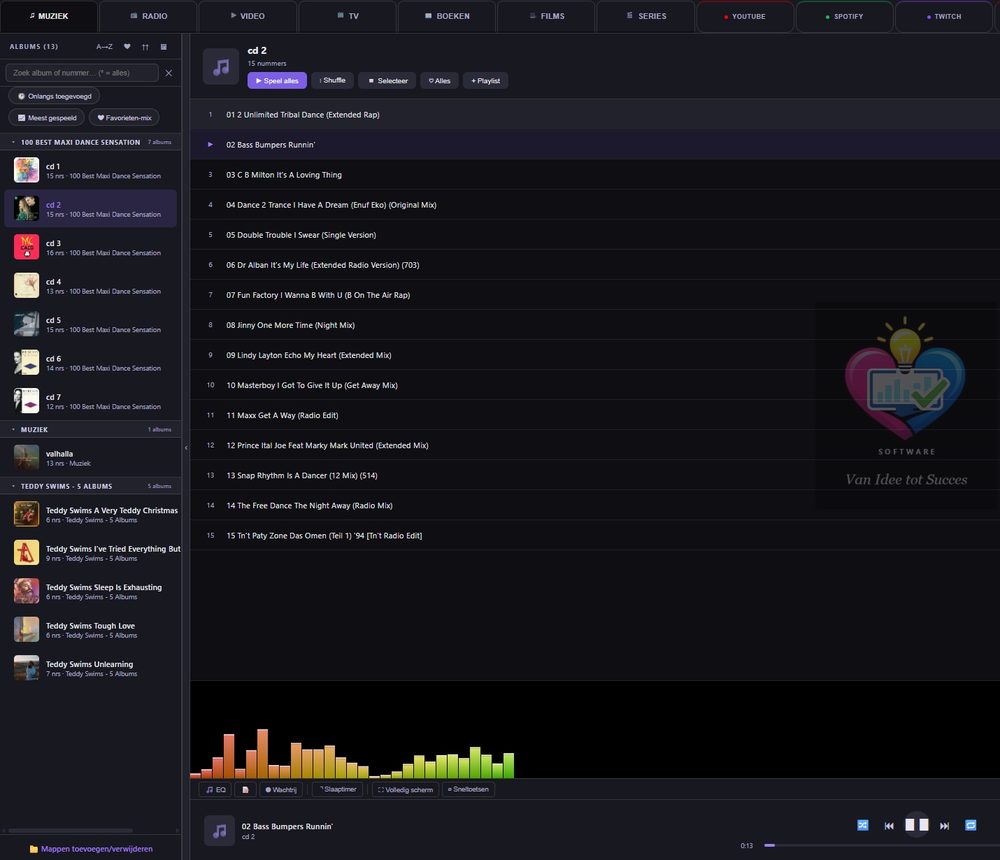Skip to next track
Viewport: 1000px width, 860px height.
click(x=945, y=826)
